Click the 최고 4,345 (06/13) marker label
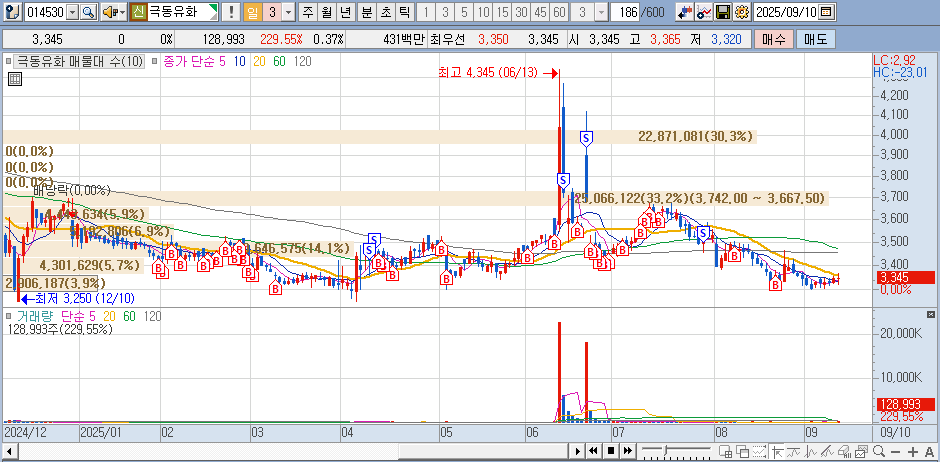The height and width of the screenshot is (462, 940). (490, 73)
